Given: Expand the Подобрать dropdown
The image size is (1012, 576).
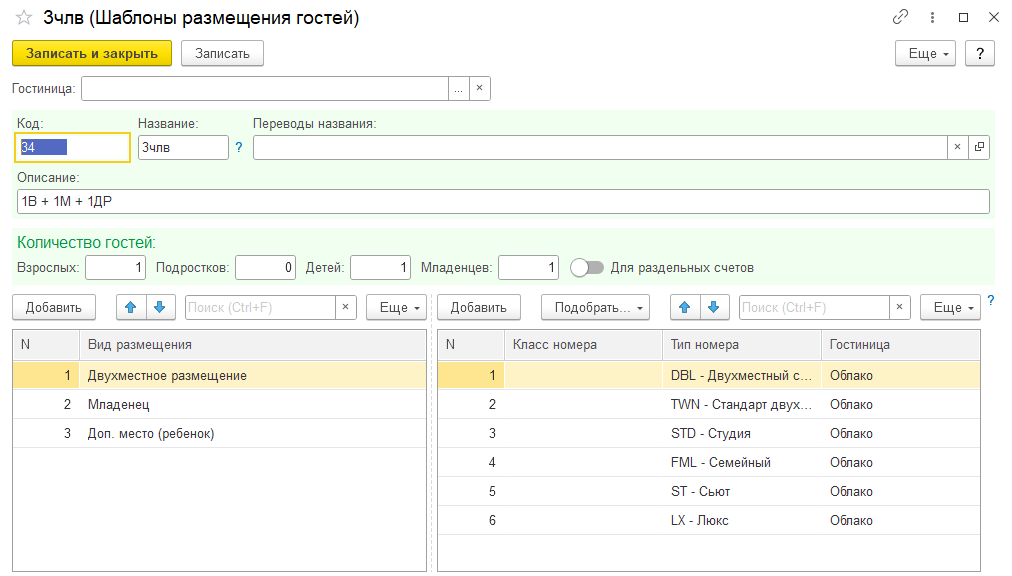Looking at the screenshot, I should 595,307.
